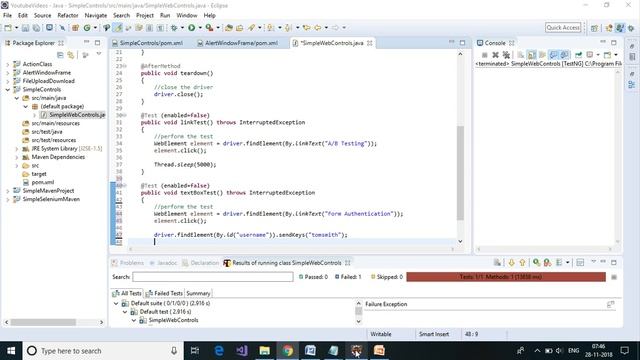The width and height of the screenshot is (640, 360).
Task: Click the Open Type toolbar icon
Action: click(229, 28)
